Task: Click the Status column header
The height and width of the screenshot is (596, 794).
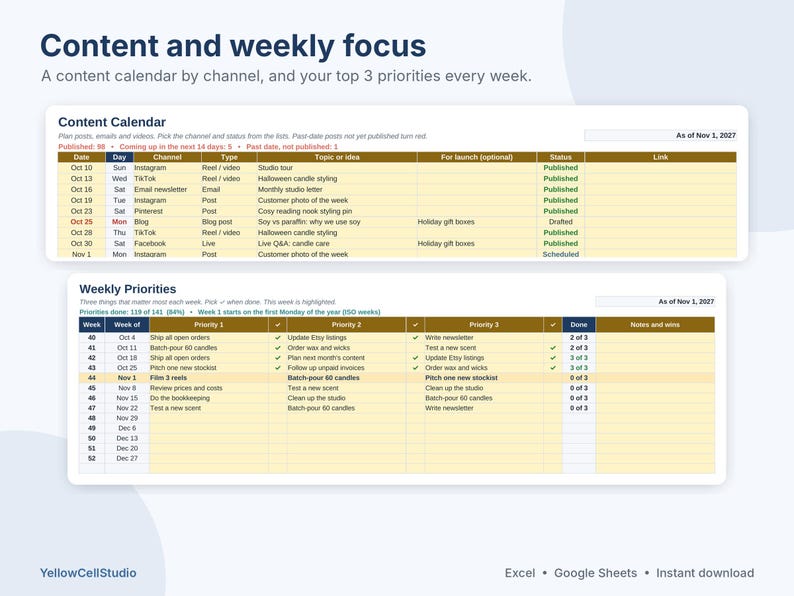Action: 561,157
